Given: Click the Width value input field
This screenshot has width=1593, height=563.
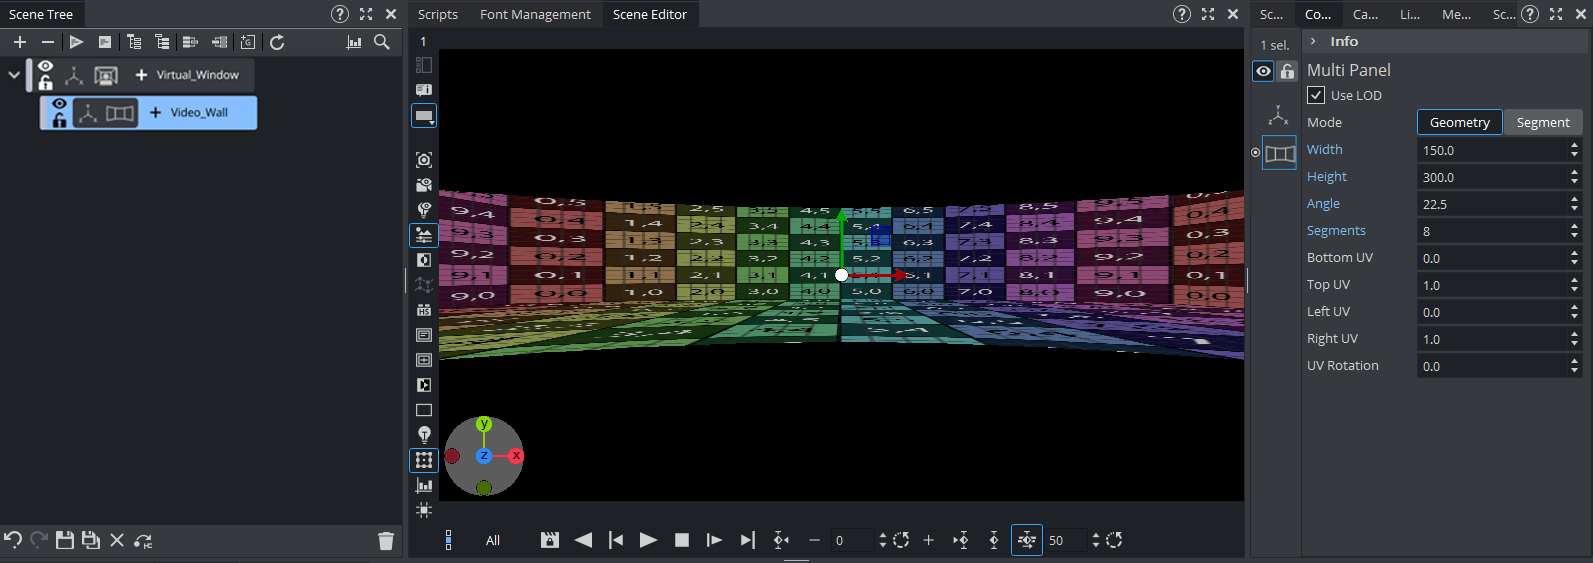Looking at the screenshot, I should coord(1490,150).
